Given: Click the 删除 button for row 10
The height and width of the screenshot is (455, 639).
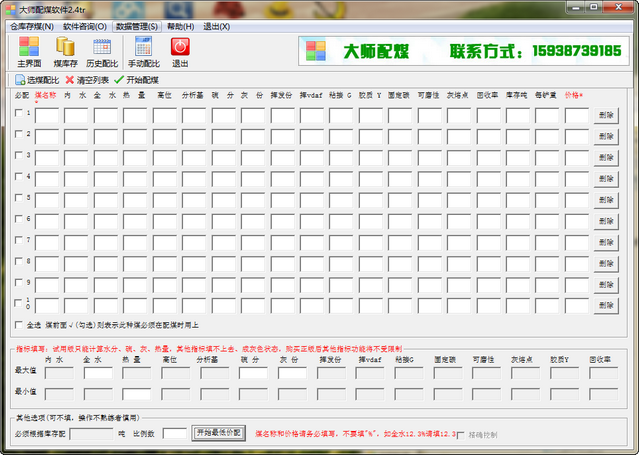Looking at the screenshot, I should coord(606,305).
